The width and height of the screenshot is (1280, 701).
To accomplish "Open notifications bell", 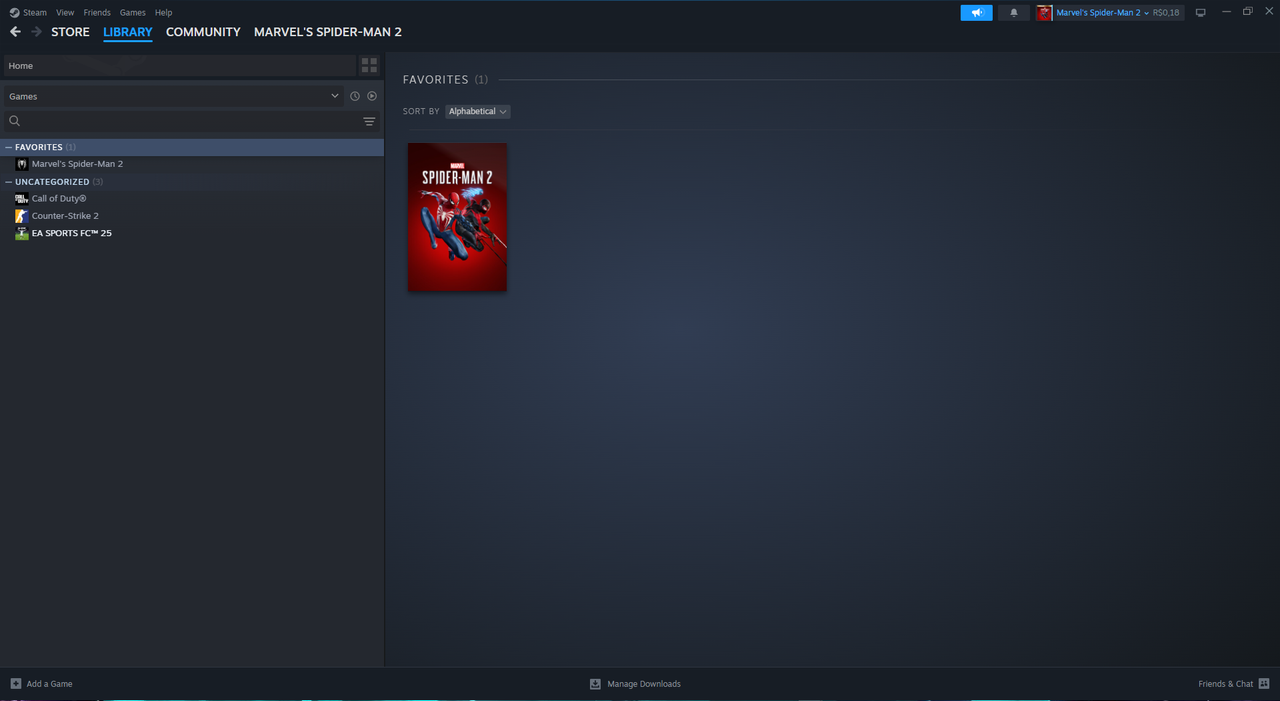I will click(x=1014, y=13).
